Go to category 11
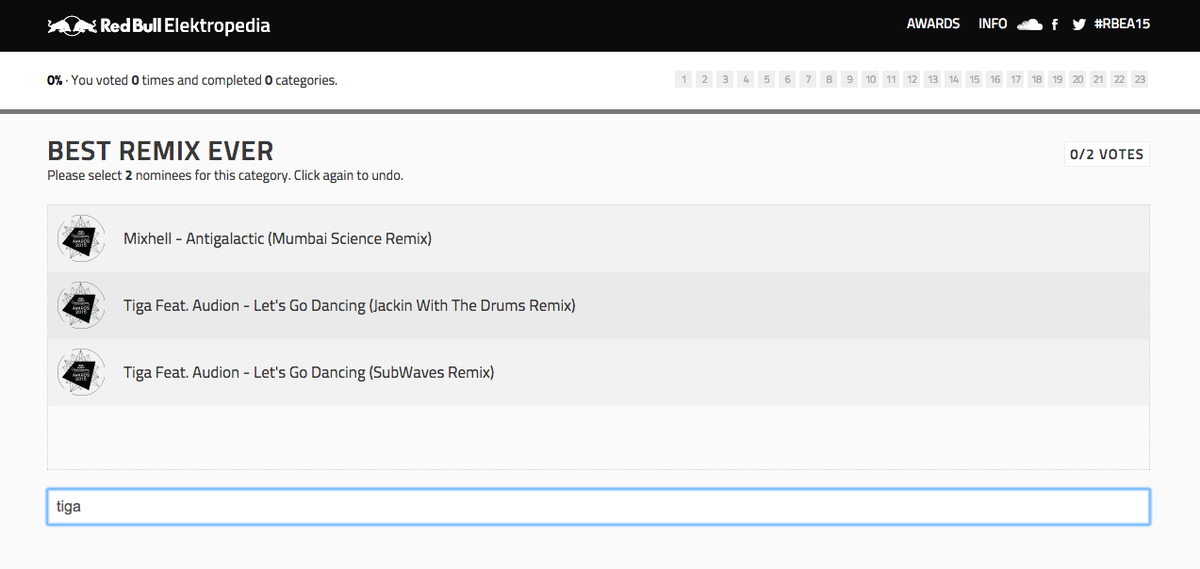Screen dimensions: 1200x569 [891, 79]
